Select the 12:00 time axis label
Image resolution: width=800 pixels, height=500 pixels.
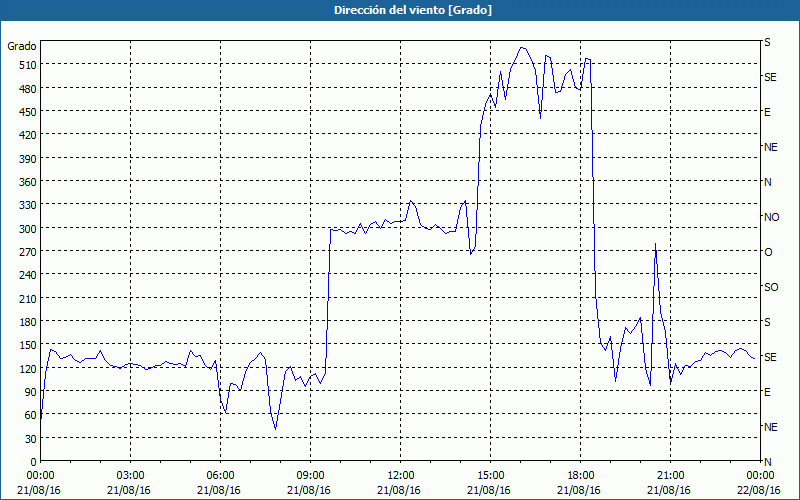coord(401,476)
